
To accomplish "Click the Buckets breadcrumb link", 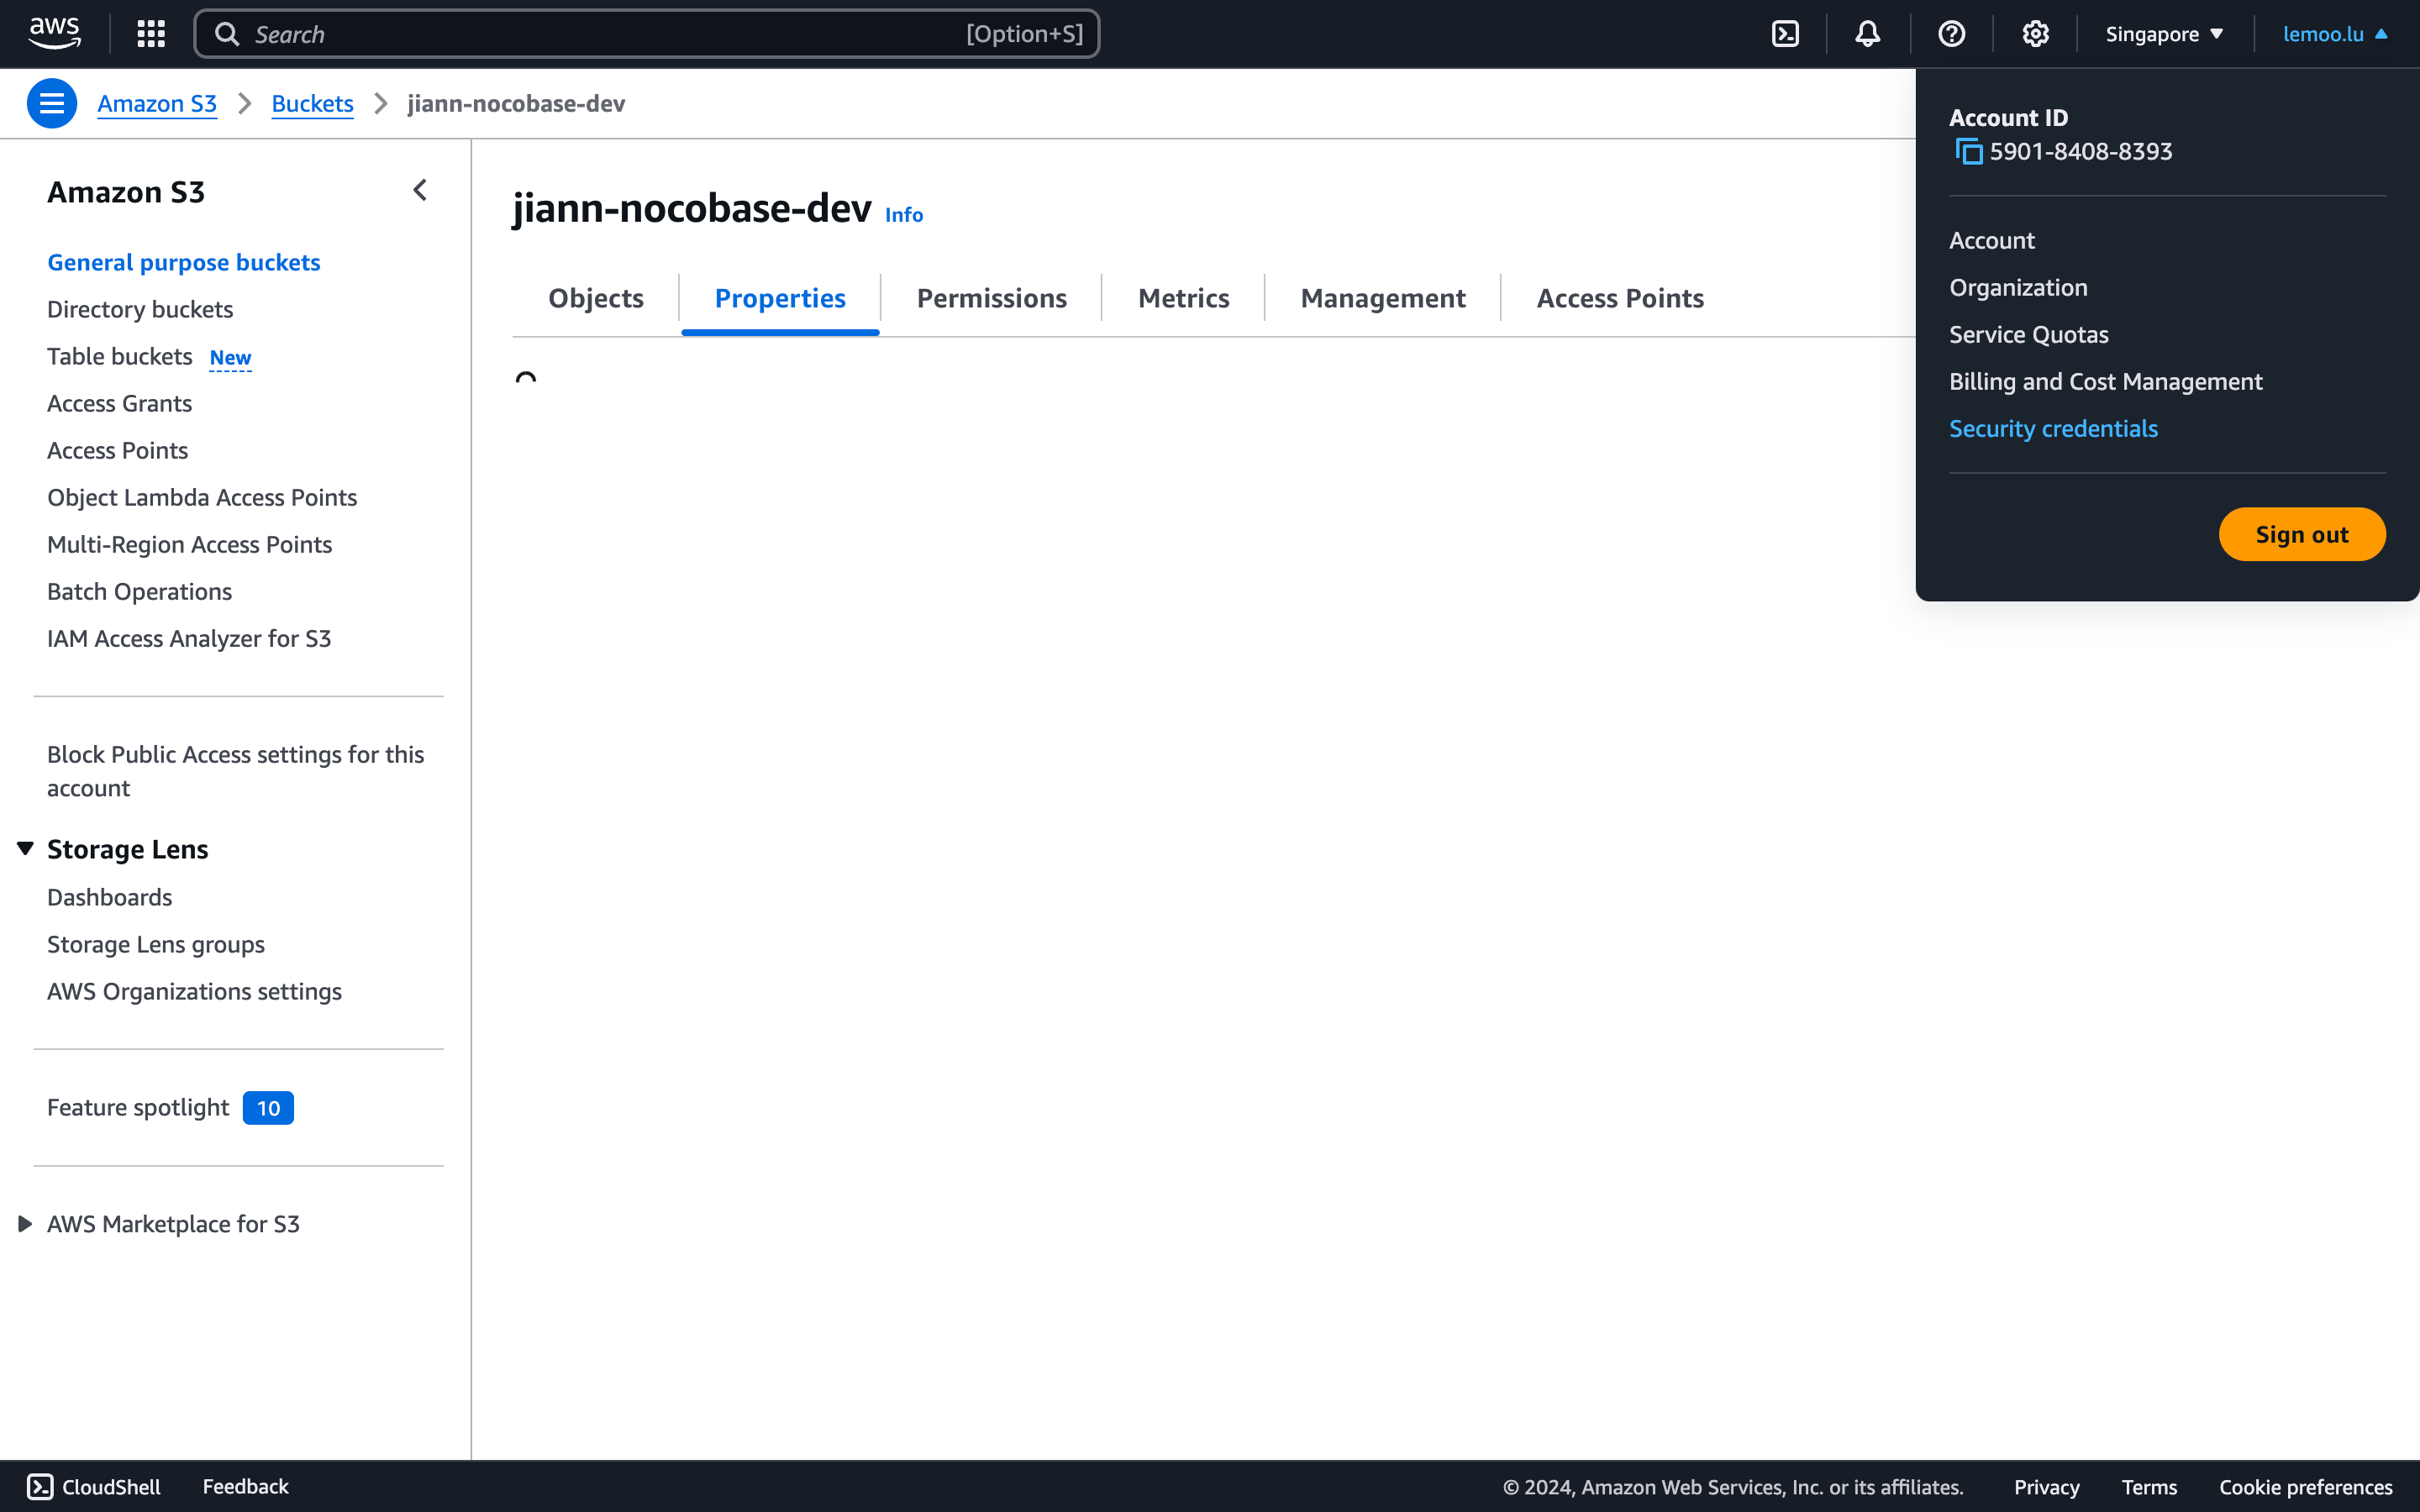I will [x=312, y=103].
